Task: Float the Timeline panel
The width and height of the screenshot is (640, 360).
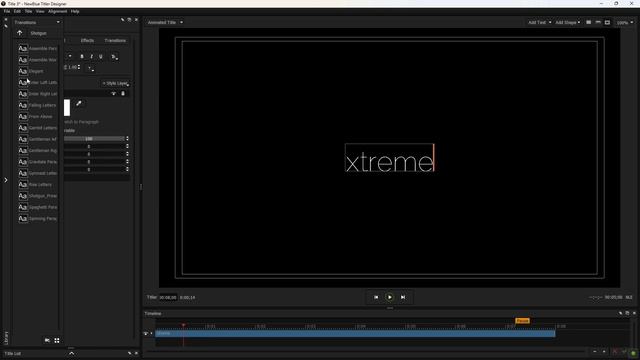Action: click(627, 313)
